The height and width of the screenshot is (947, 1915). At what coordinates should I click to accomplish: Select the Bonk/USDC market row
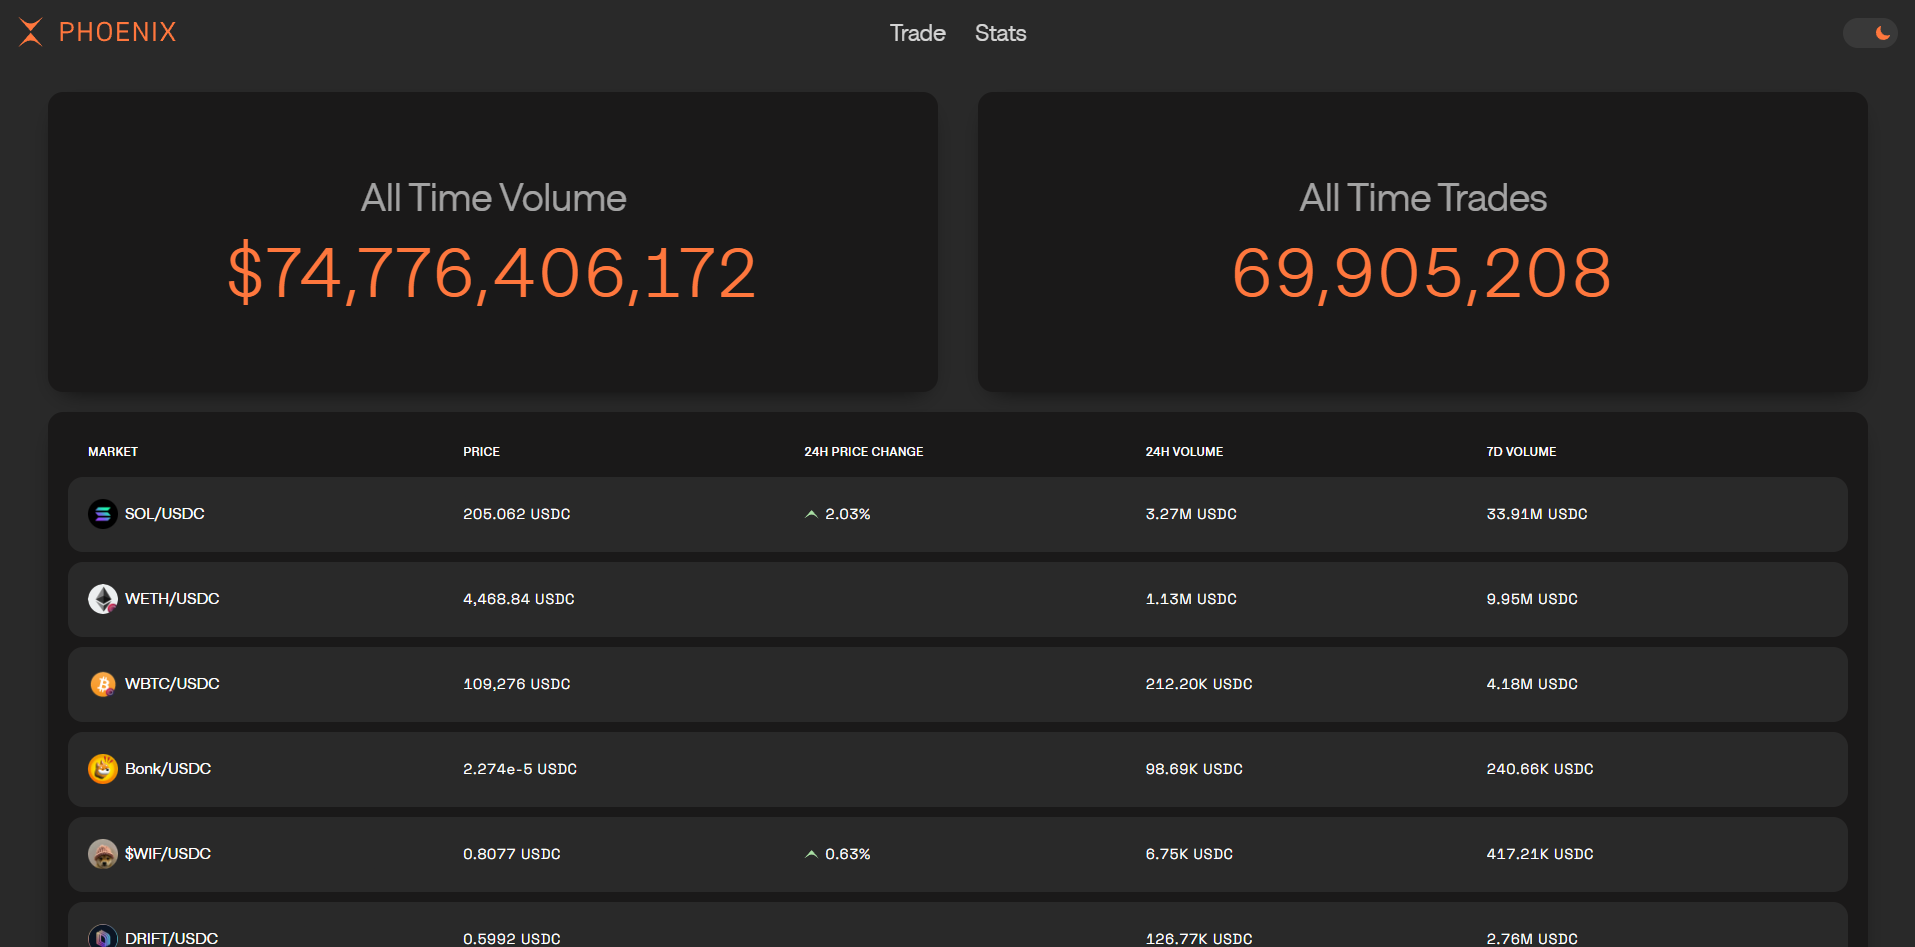(957, 769)
